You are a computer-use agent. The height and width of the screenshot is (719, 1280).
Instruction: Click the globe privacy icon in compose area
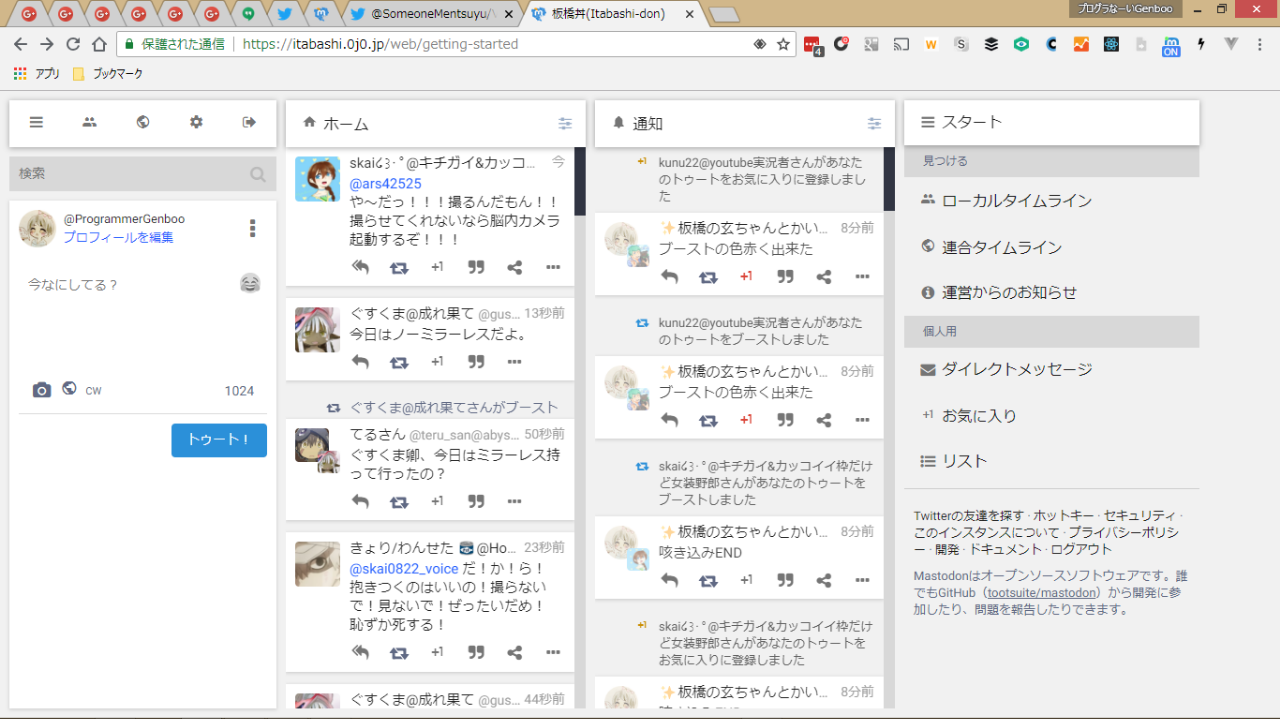pos(69,389)
